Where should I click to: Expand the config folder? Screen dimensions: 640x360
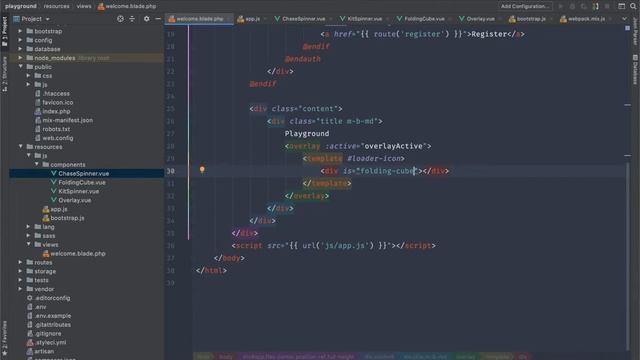20,40
